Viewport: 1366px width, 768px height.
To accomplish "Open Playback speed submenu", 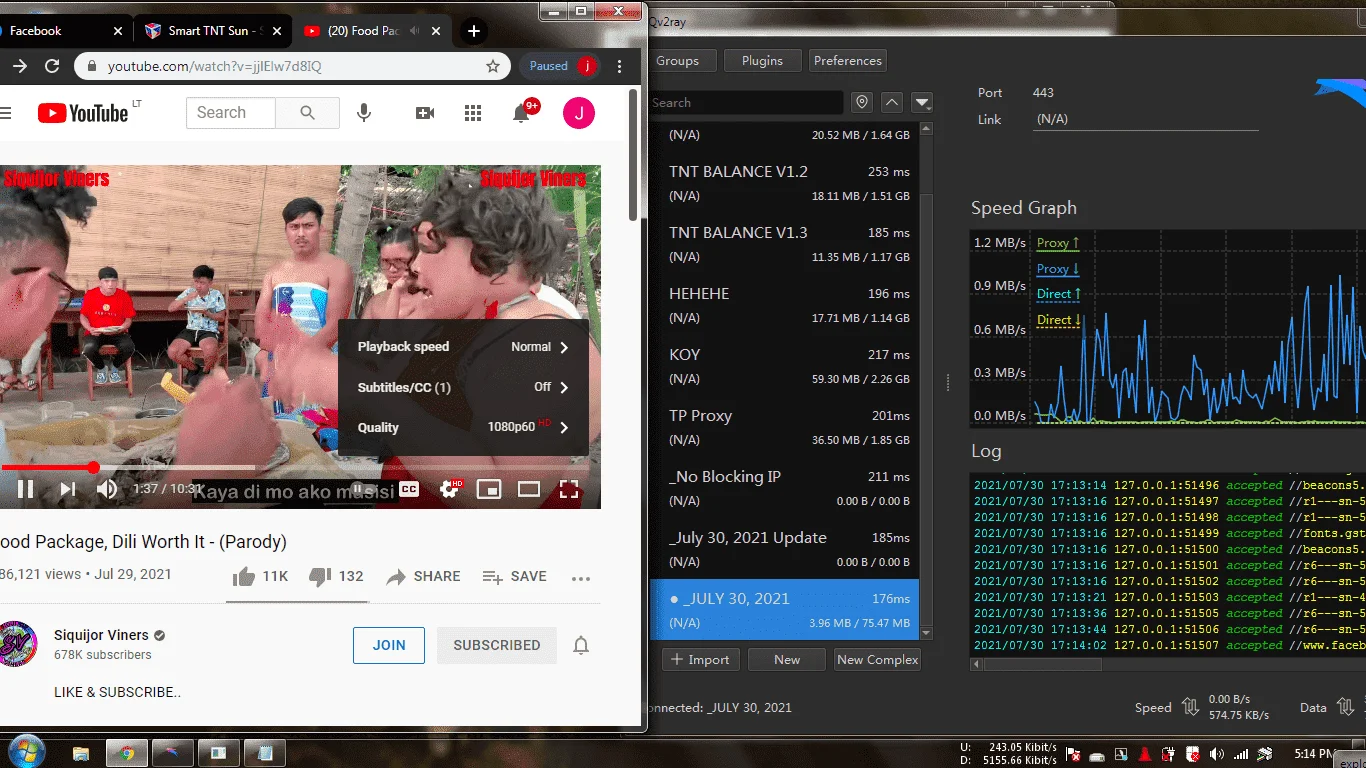I will (x=463, y=347).
